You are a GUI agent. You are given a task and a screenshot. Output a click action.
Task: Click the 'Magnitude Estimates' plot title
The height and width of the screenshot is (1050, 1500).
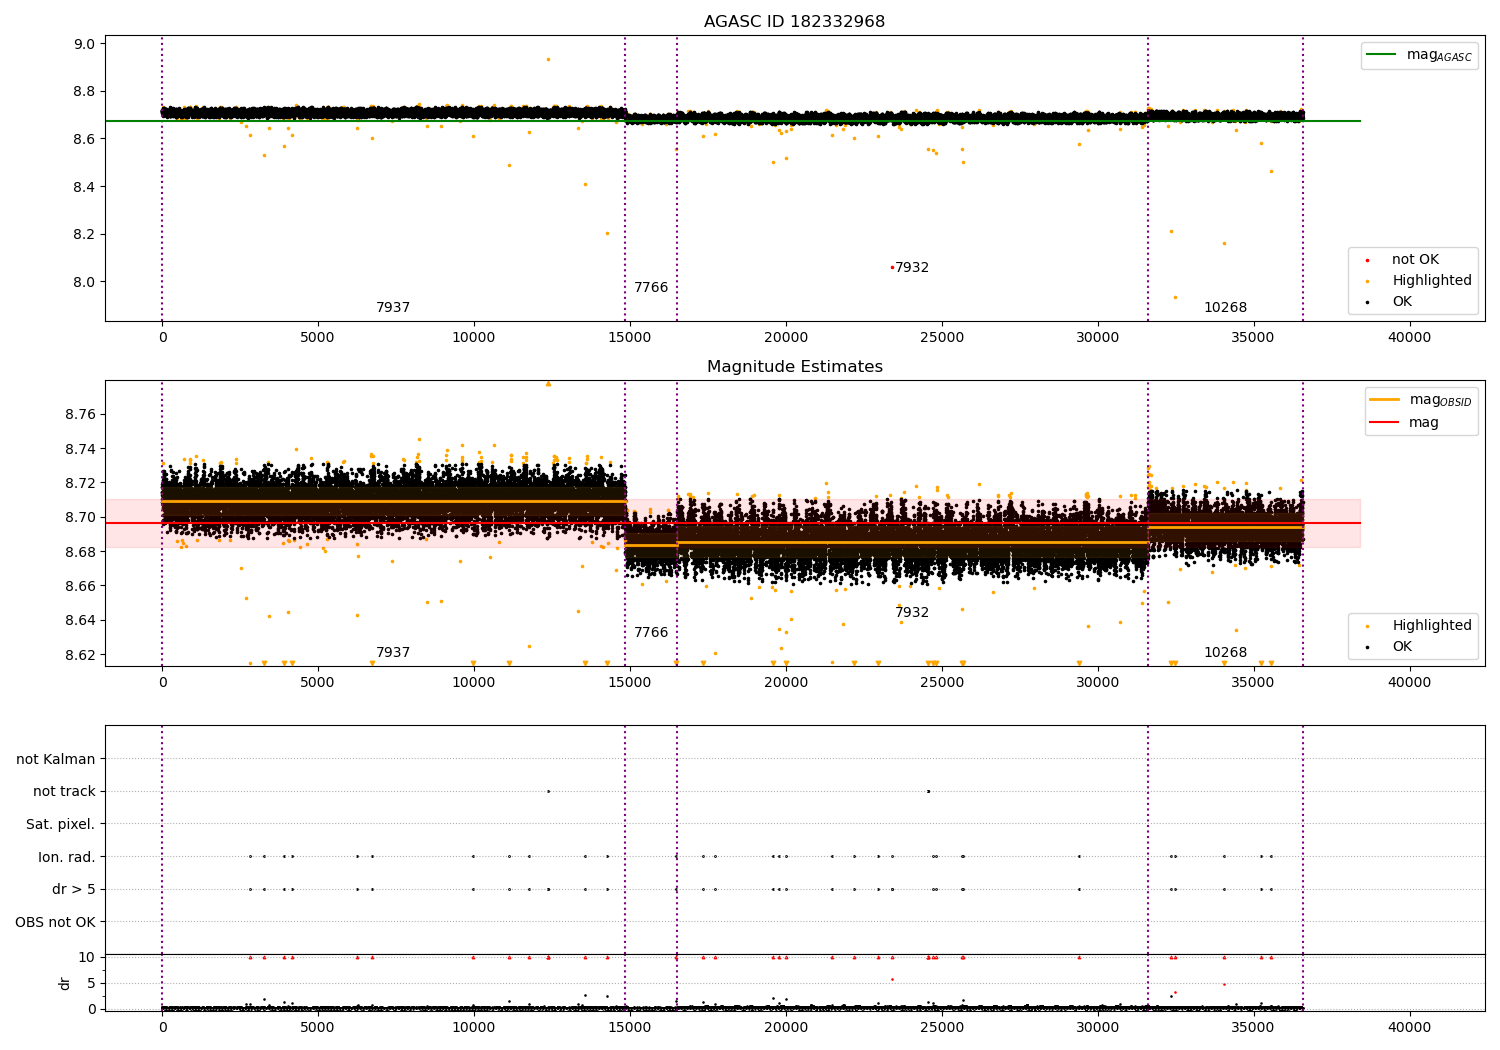pyautogui.click(x=794, y=367)
